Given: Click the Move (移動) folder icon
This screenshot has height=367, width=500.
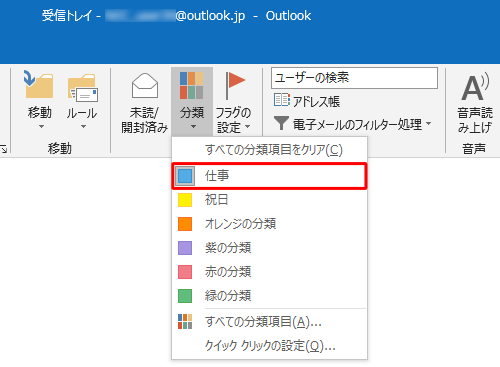Looking at the screenshot, I should click(x=39, y=85).
